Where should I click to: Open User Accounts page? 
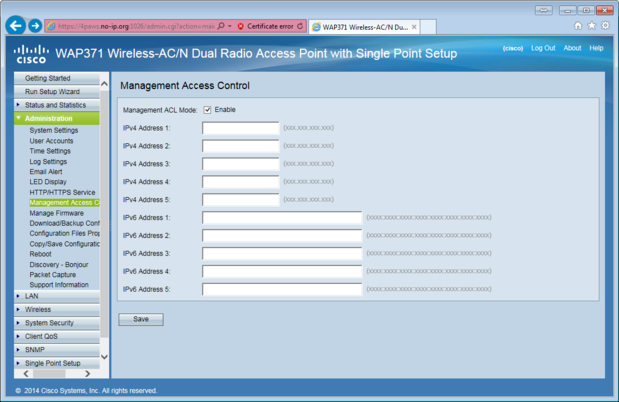pos(51,141)
